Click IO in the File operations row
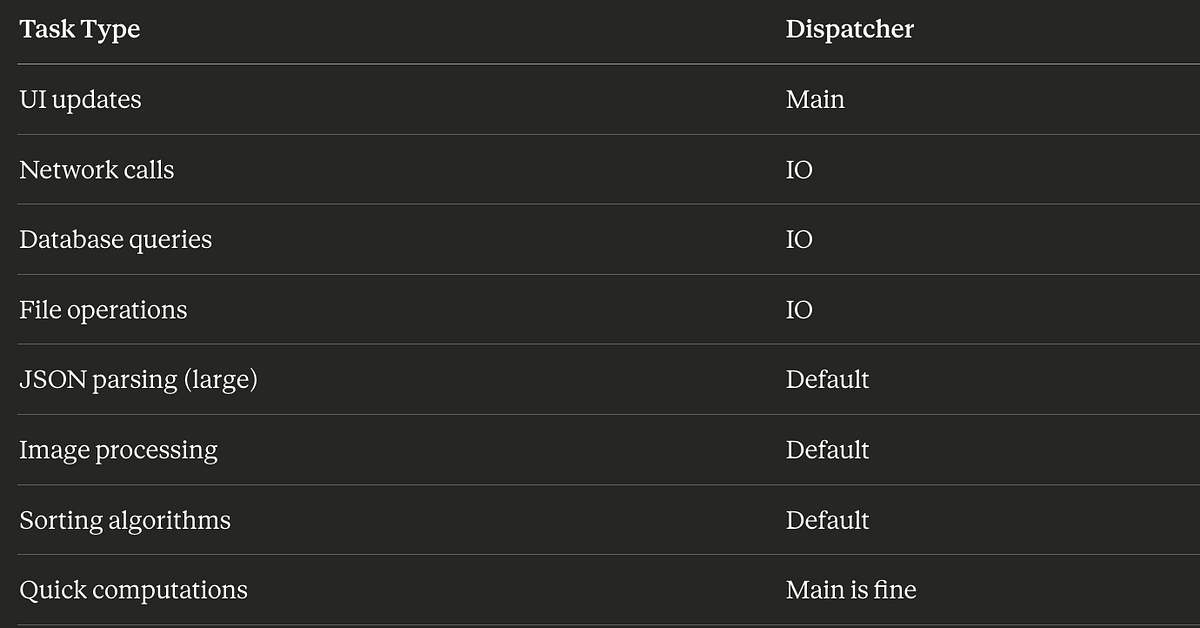Screen dimensions: 1200x628 pos(799,310)
